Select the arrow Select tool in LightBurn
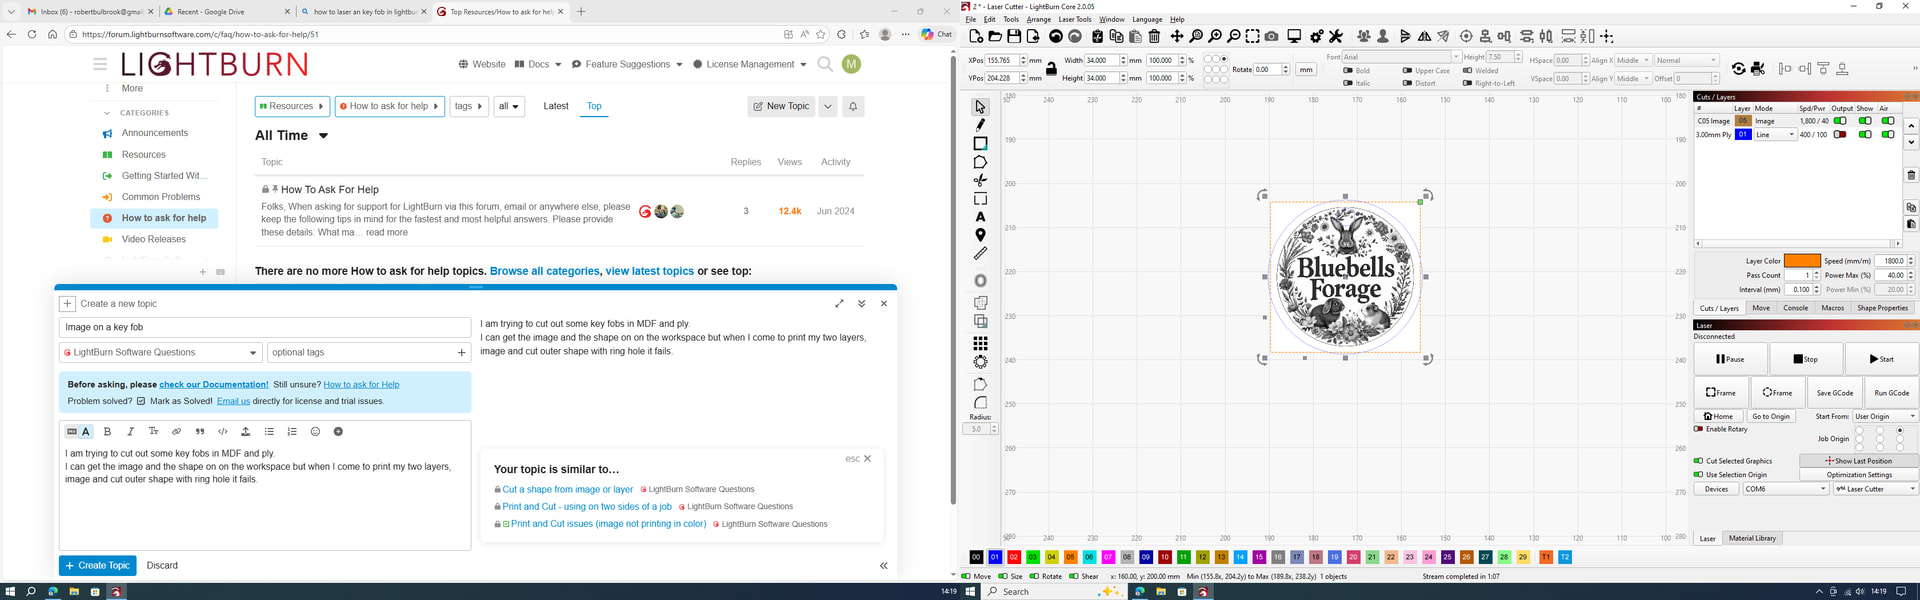Image resolution: width=1920 pixels, height=600 pixels. [980, 106]
